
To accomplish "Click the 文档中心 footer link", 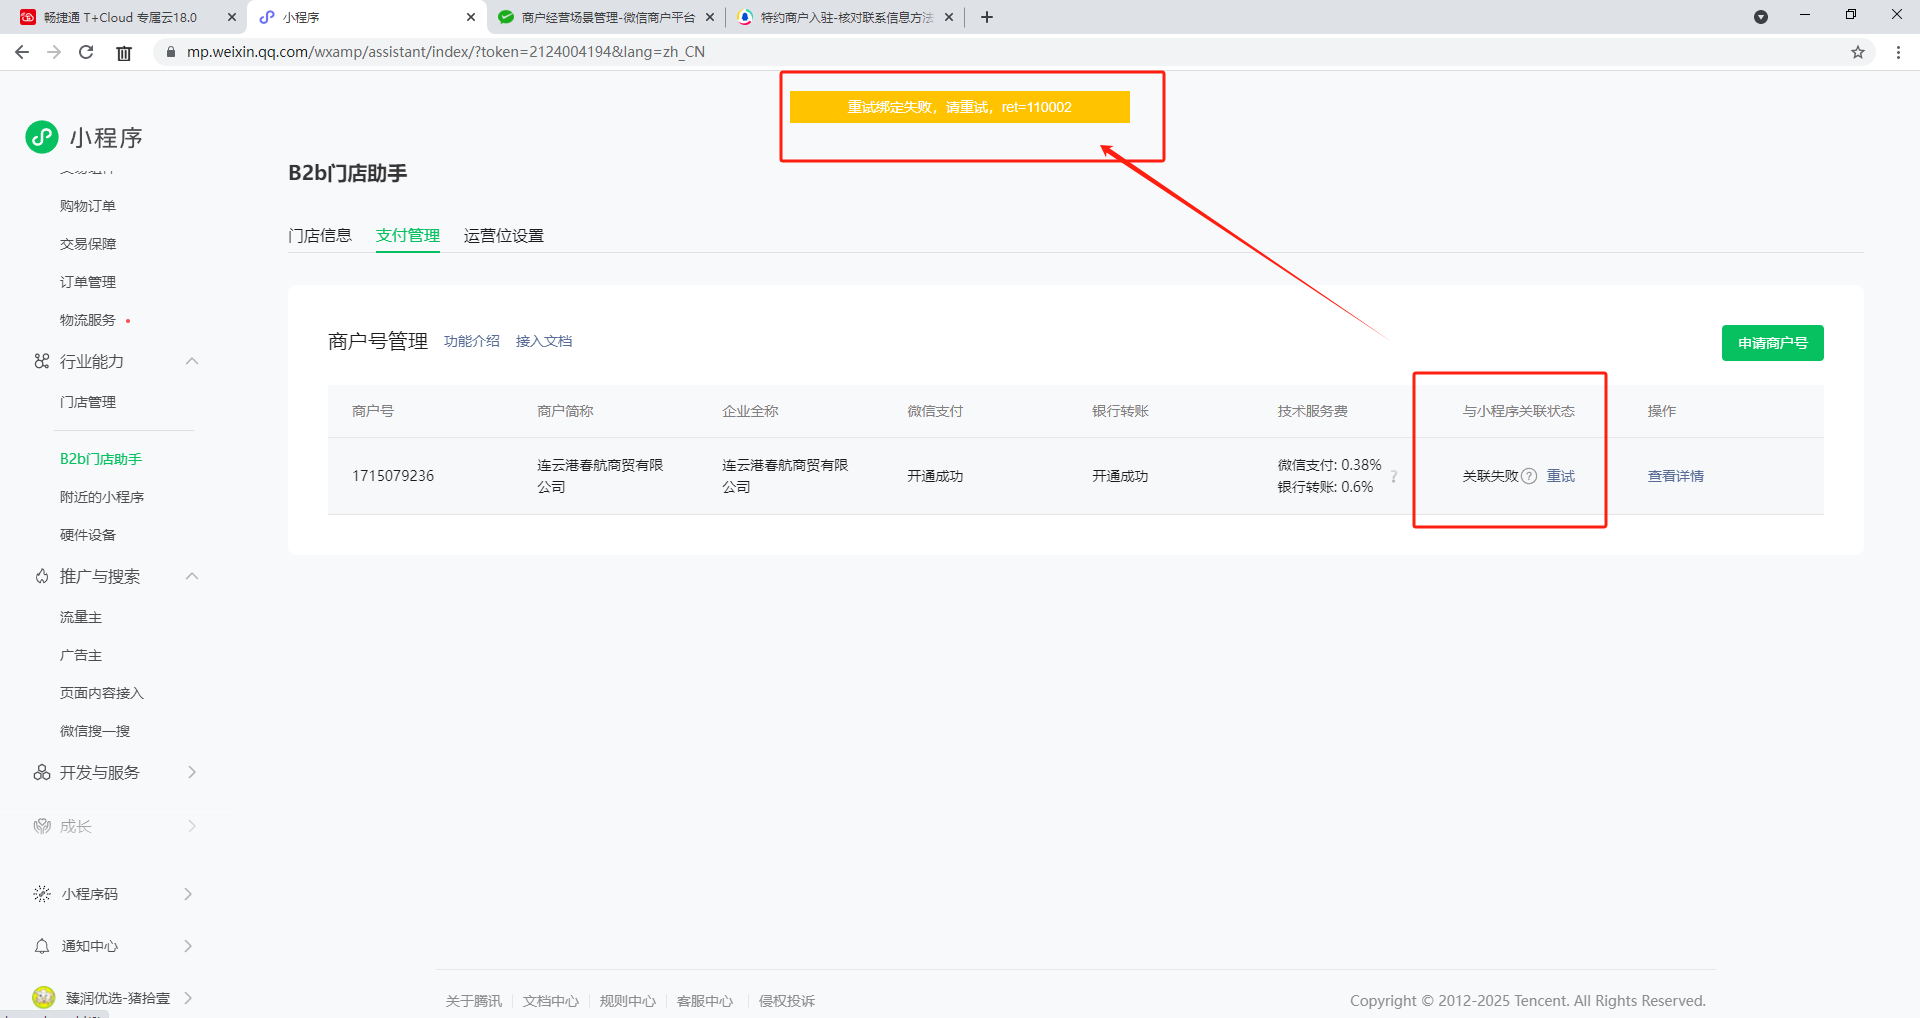I will 551,1001.
